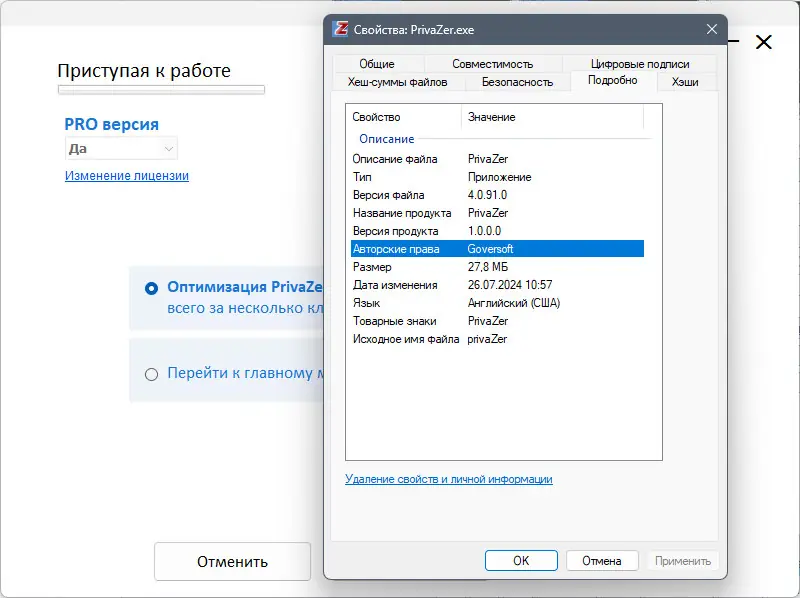Select the go-to-main-menu radio button
This screenshot has width=800, height=598.
tap(152, 375)
